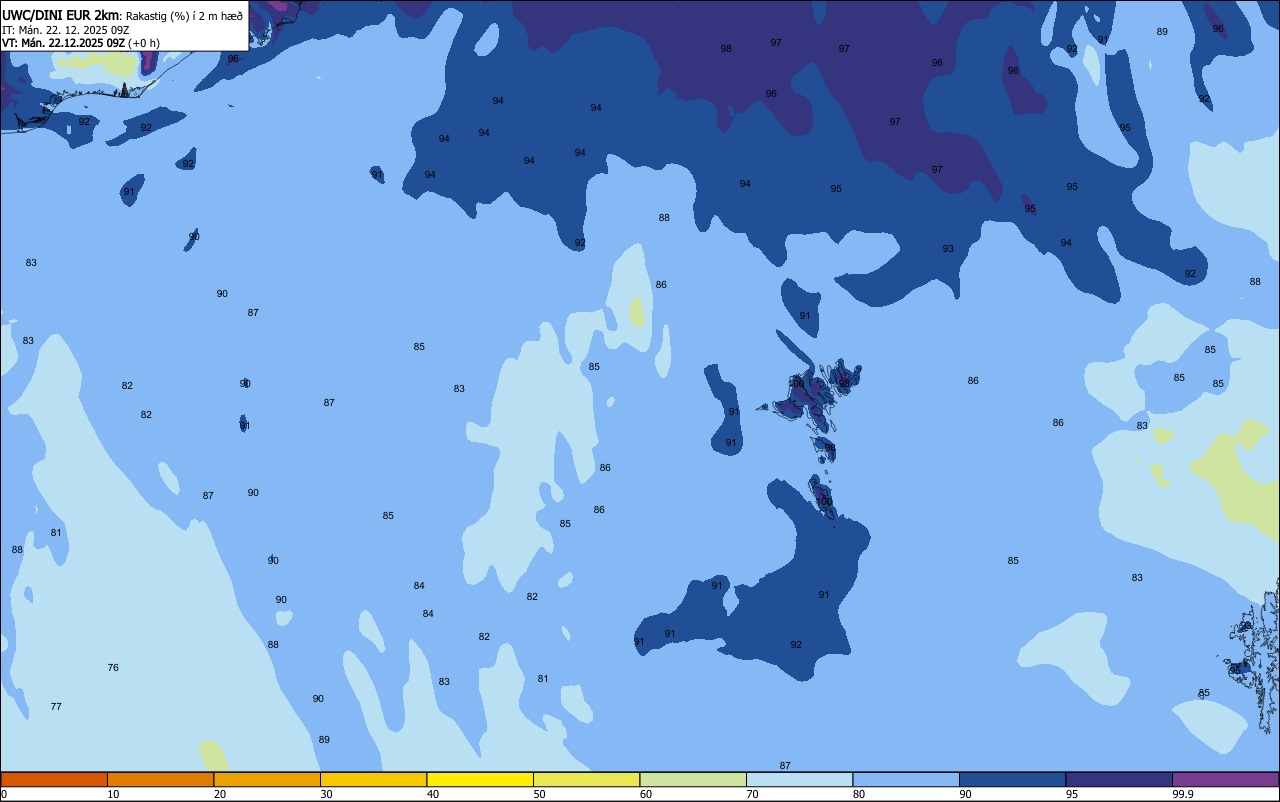This screenshot has height=802, width=1280.
Task: Click the humidity value '76' on the map
Action: pos(113,668)
